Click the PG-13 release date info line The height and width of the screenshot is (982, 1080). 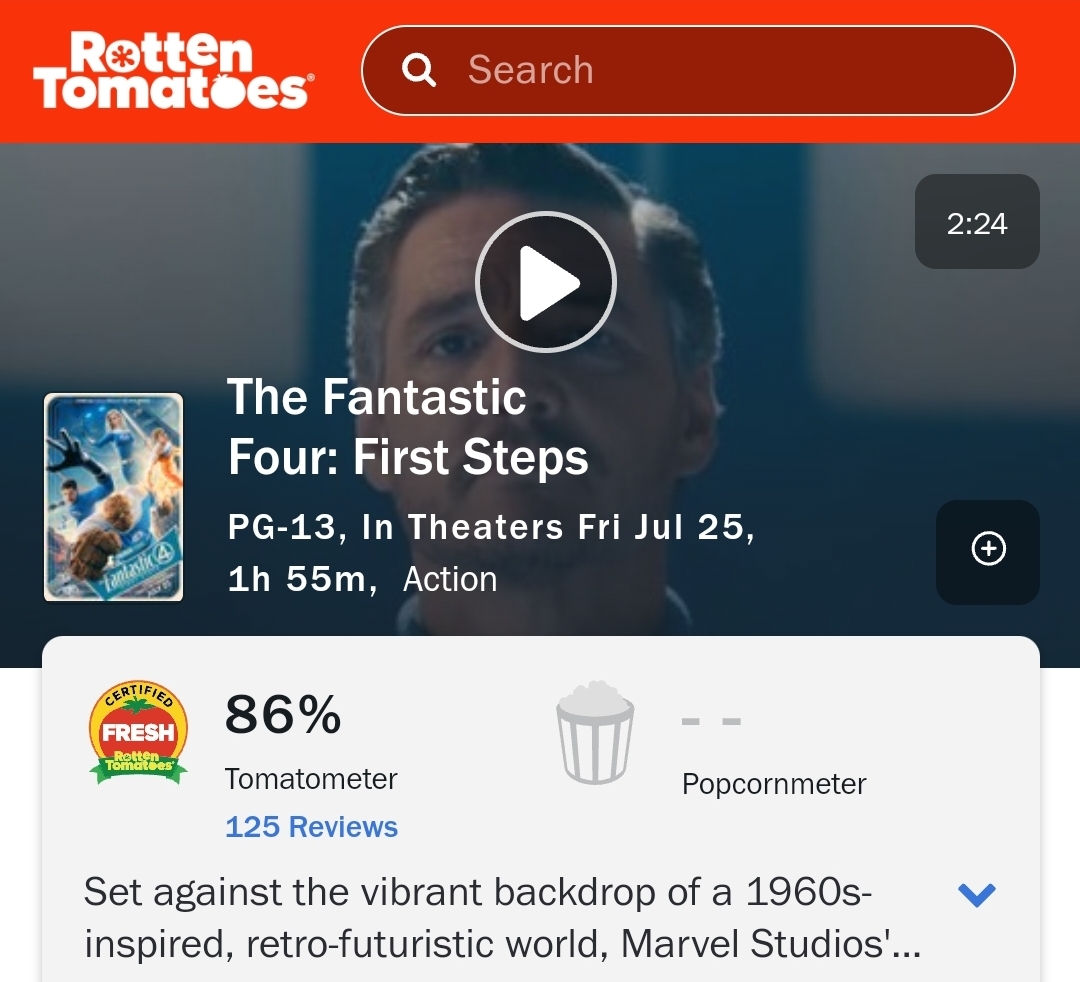click(x=490, y=527)
